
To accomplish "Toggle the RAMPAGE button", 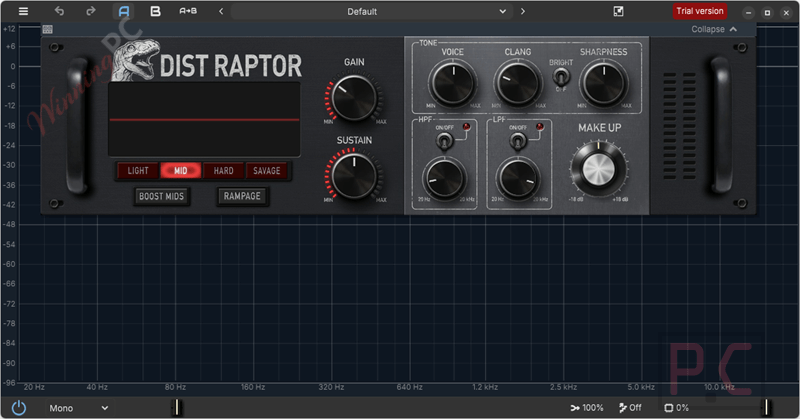I will click(242, 196).
